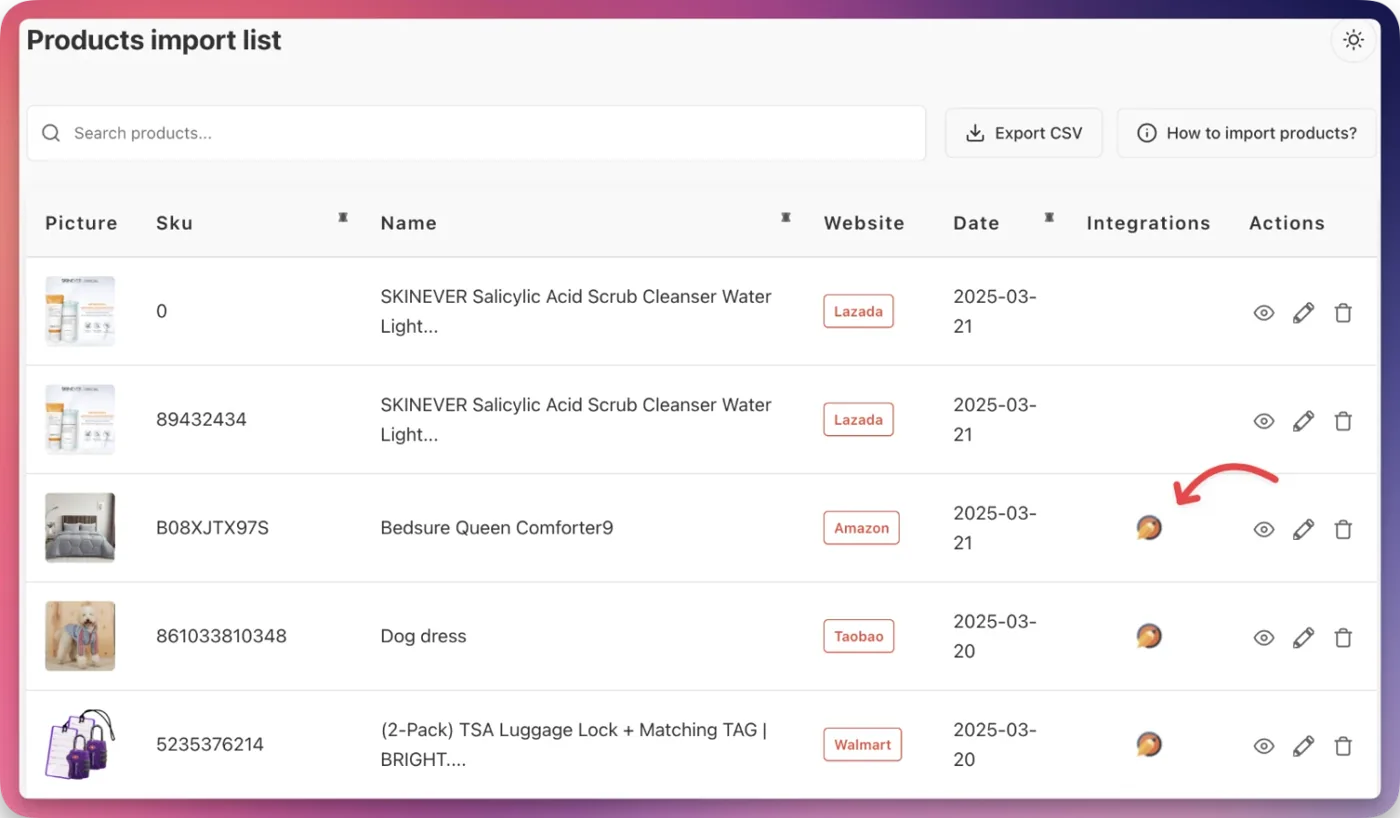
Task: Delete the product with Sku 0
Action: [x=1343, y=313]
